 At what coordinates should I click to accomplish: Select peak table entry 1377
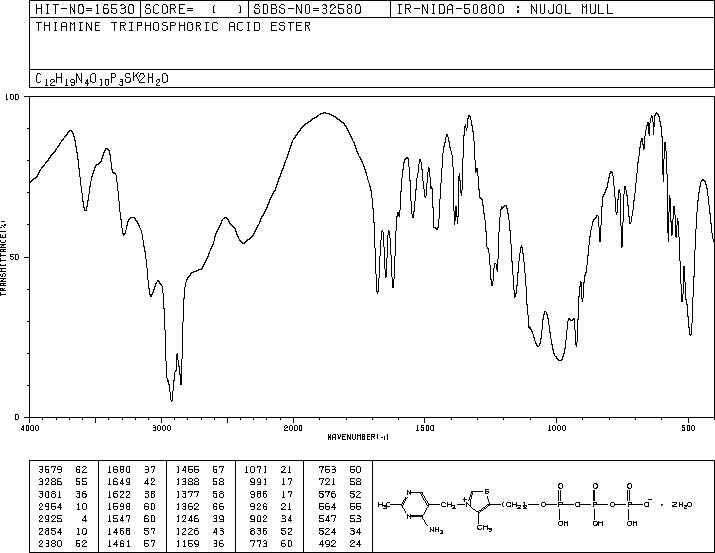pyautogui.click(x=187, y=494)
